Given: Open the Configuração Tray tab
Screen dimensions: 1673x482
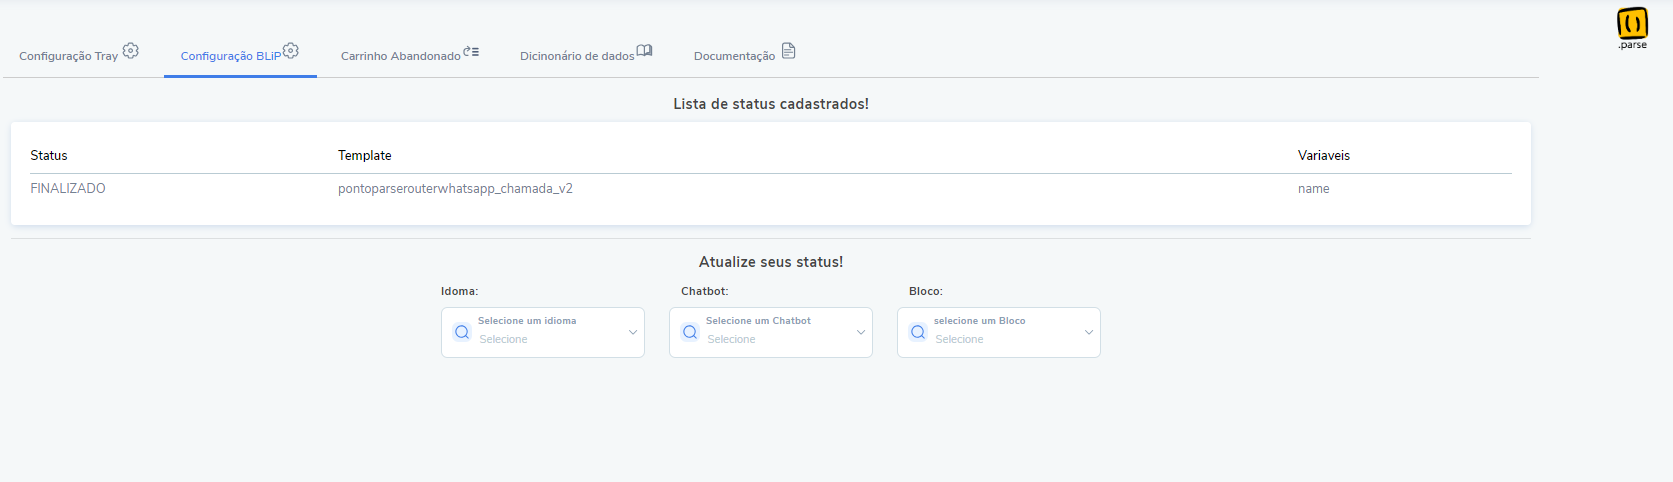Looking at the screenshot, I should 79,55.
